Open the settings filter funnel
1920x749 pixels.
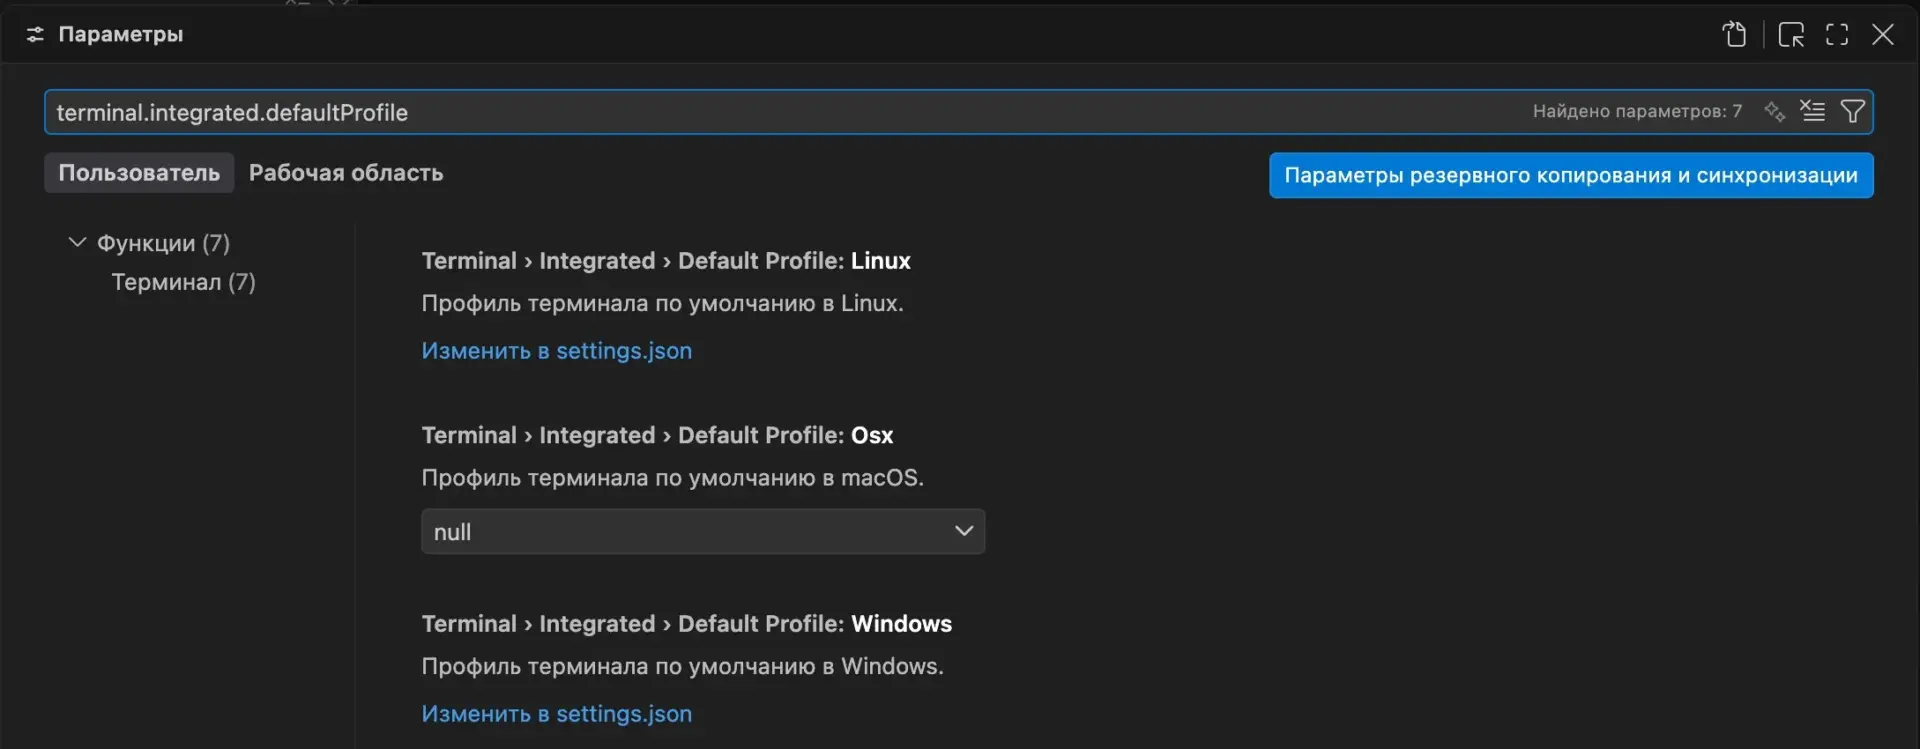pyautogui.click(x=1853, y=111)
